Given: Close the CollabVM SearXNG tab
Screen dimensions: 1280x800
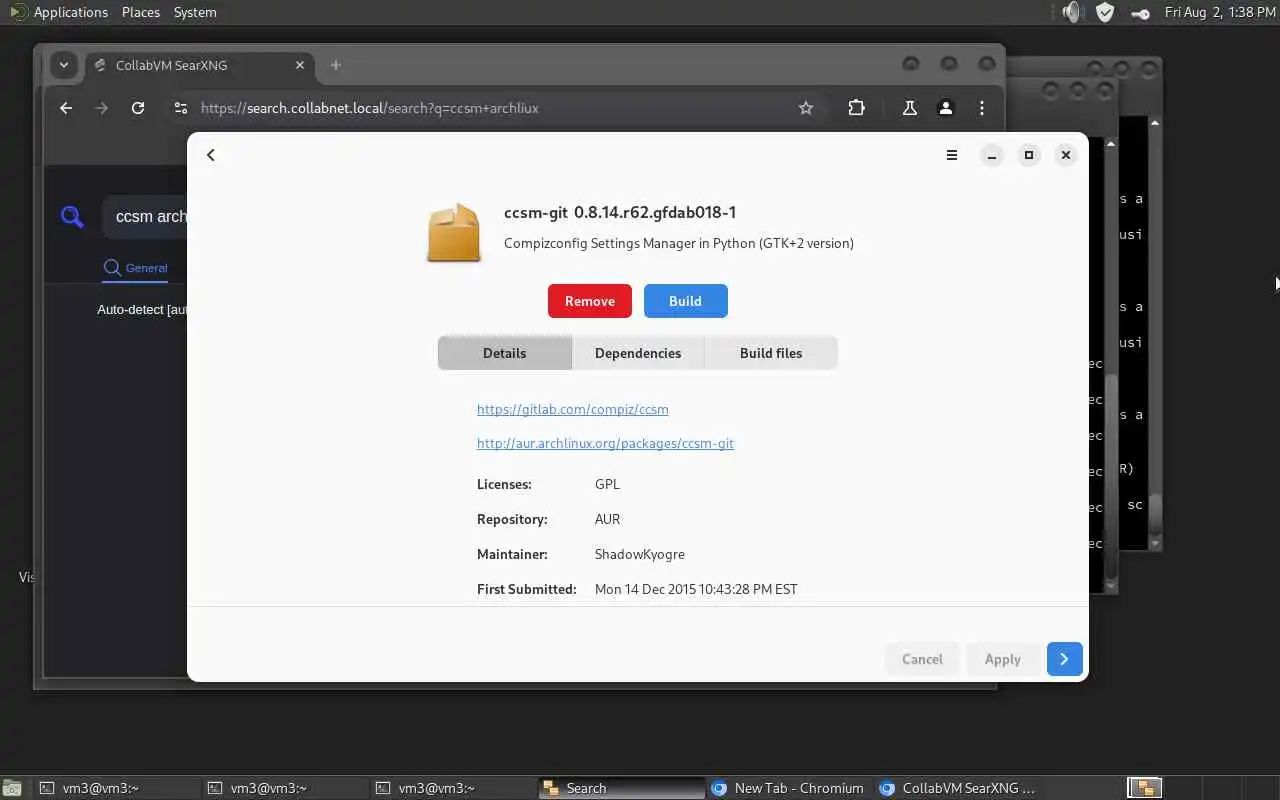Looking at the screenshot, I should 300,65.
